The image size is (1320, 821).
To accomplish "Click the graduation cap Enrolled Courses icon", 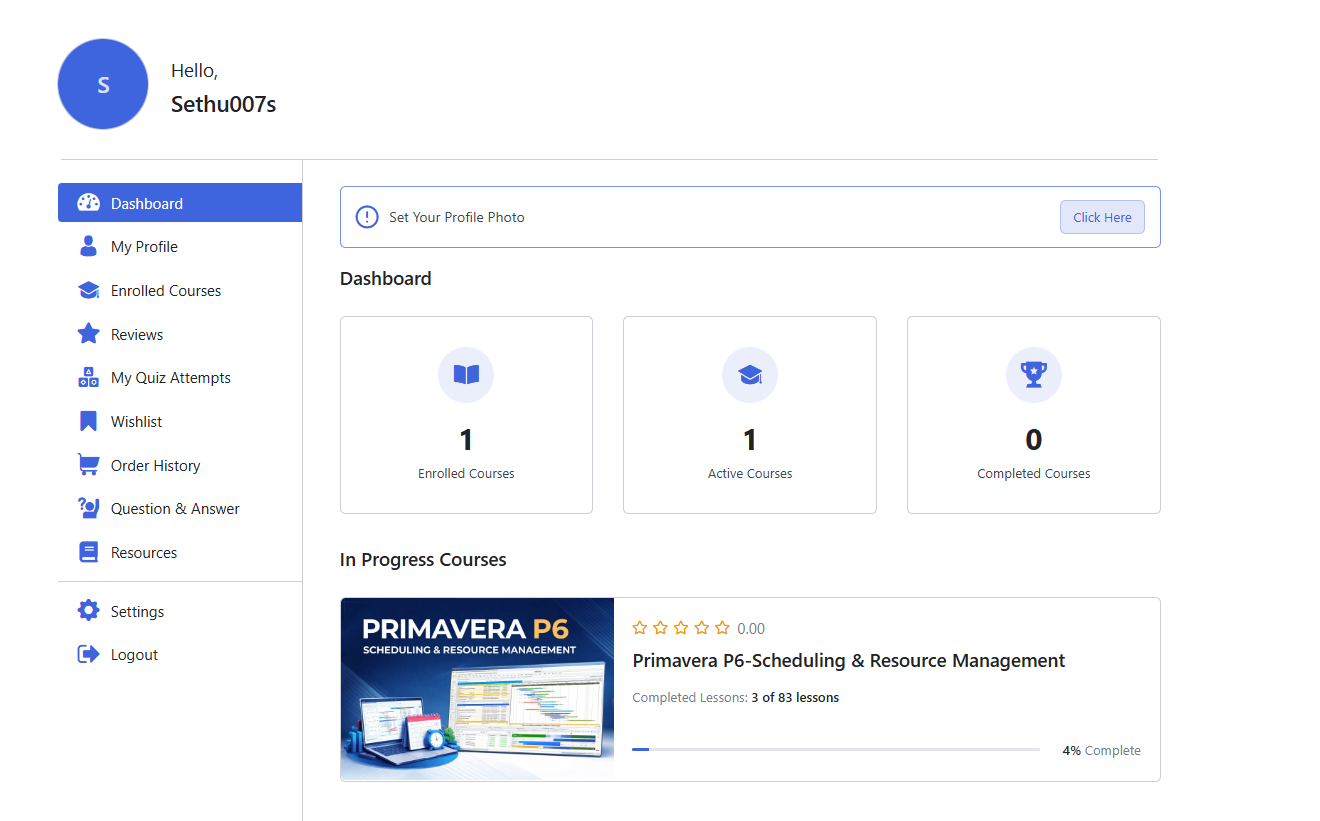I will click(88, 290).
